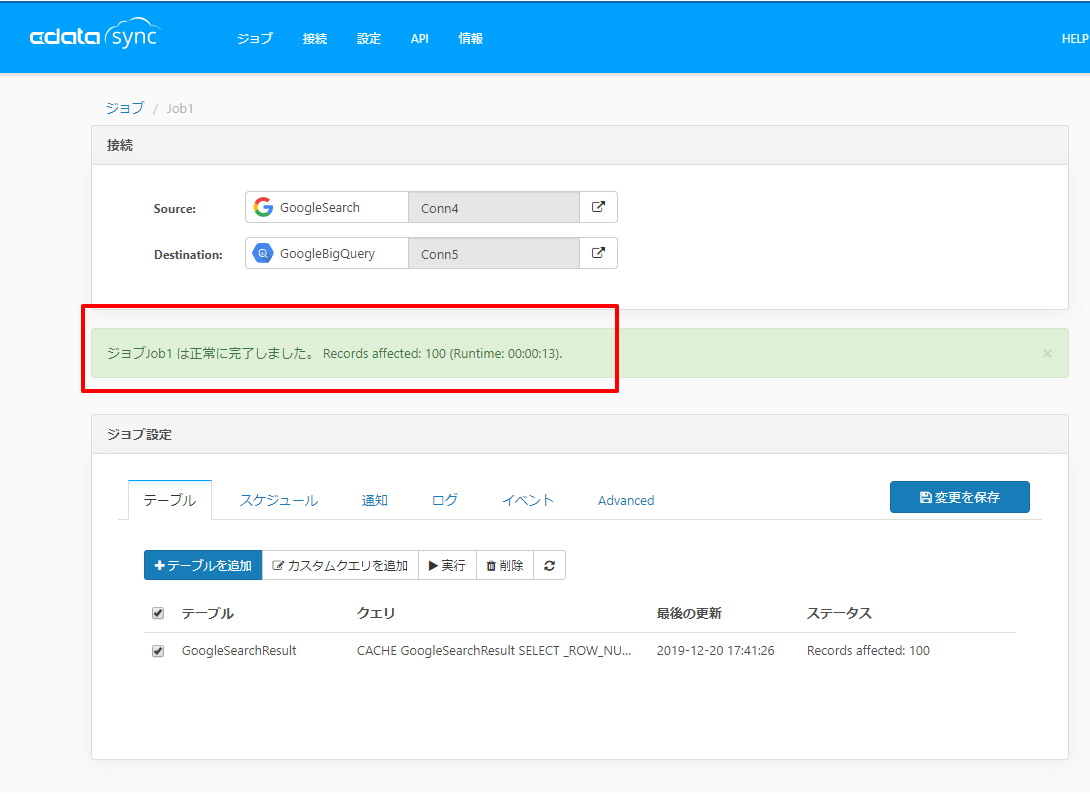The width and height of the screenshot is (1090, 794).
Task: Click the 削除 delete button
Action: pos(505,565)
